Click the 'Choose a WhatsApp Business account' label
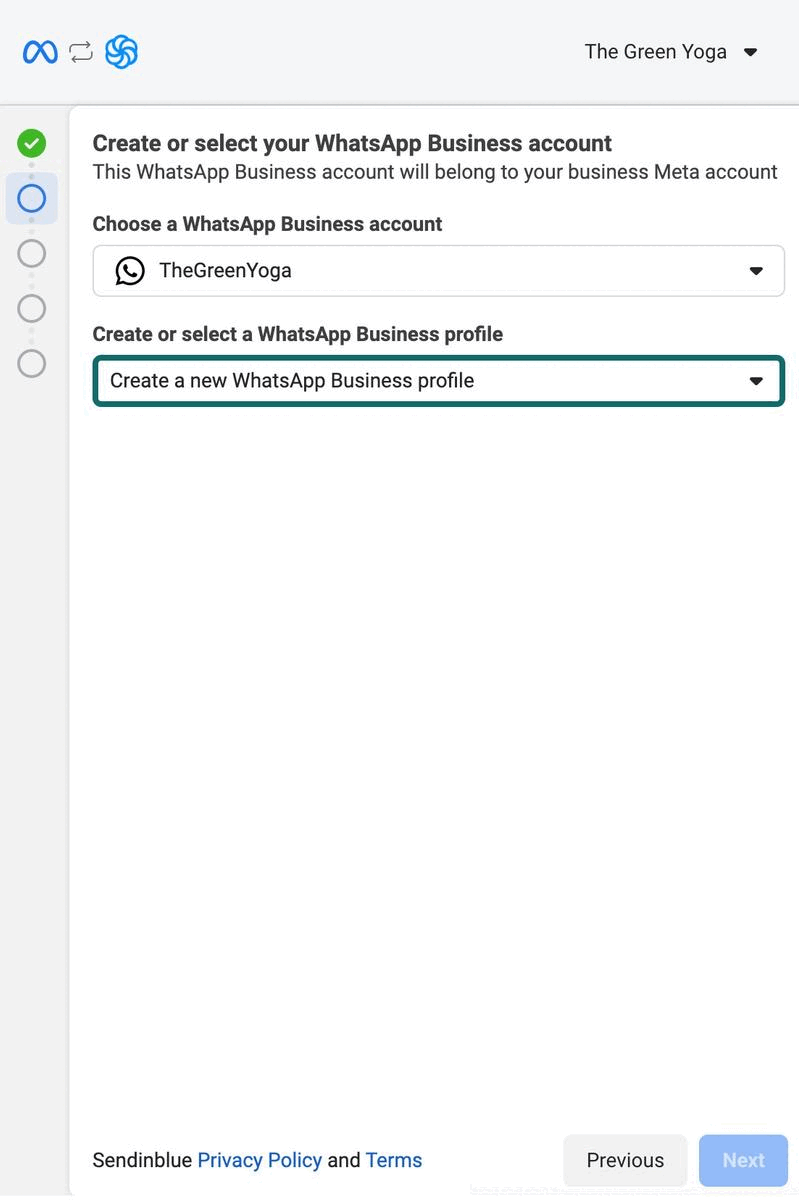 click(x=267, y=224)
